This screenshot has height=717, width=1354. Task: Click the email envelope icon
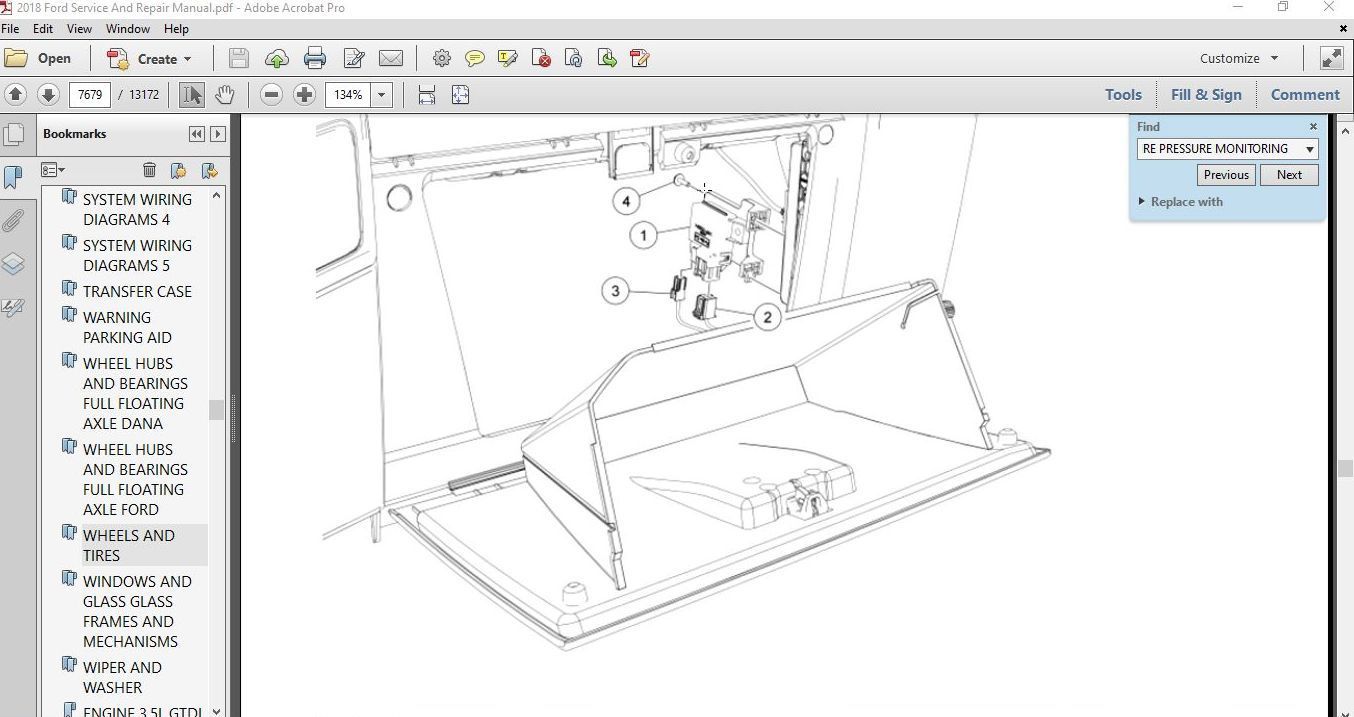point(391,59)
